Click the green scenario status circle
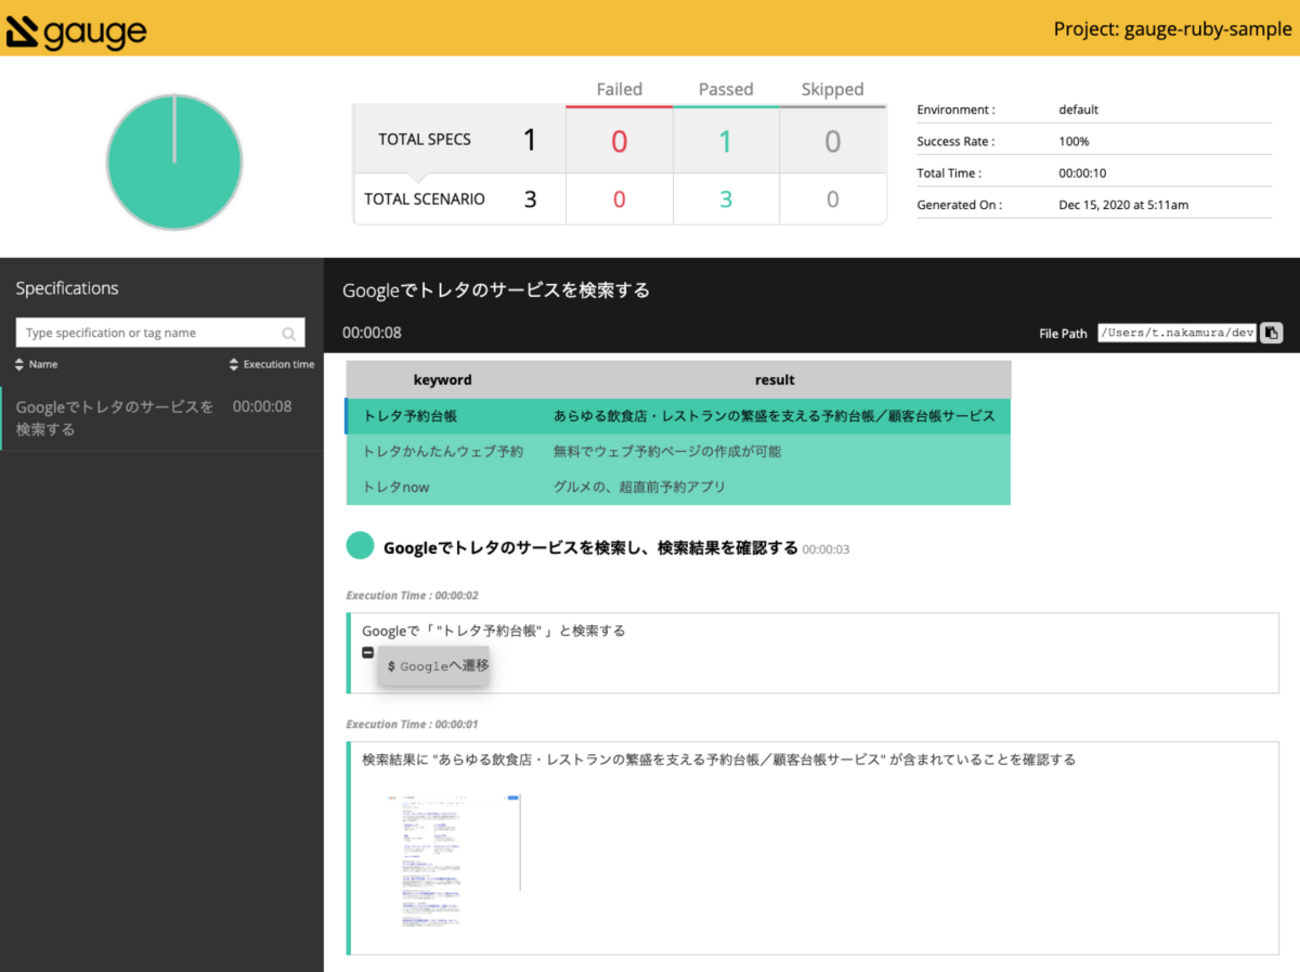The image size is (1300, 972). click(x=360, y=546)
